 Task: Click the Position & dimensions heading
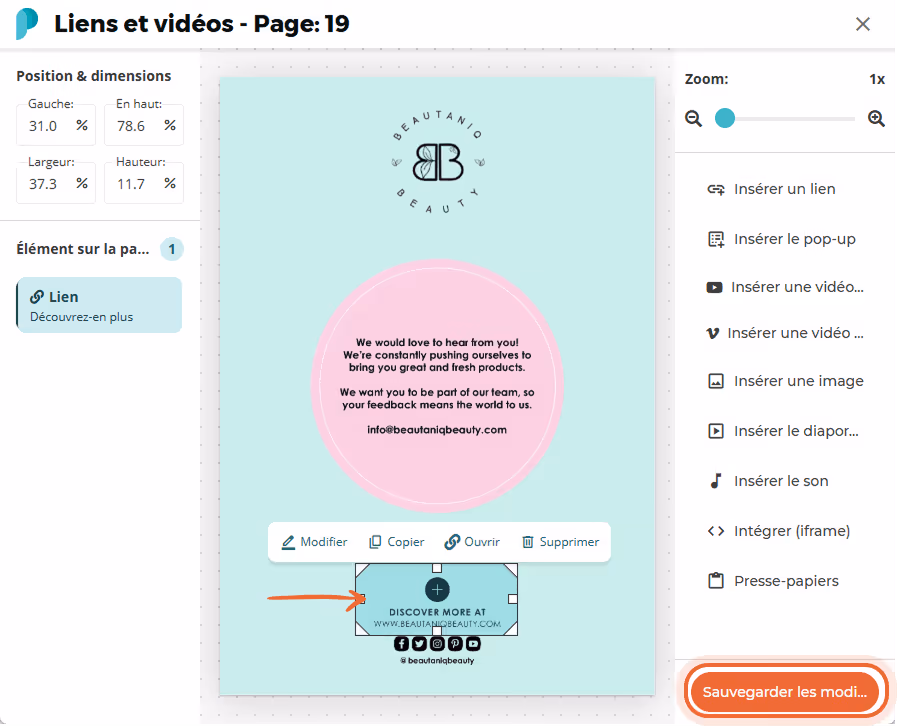(94, 76)
